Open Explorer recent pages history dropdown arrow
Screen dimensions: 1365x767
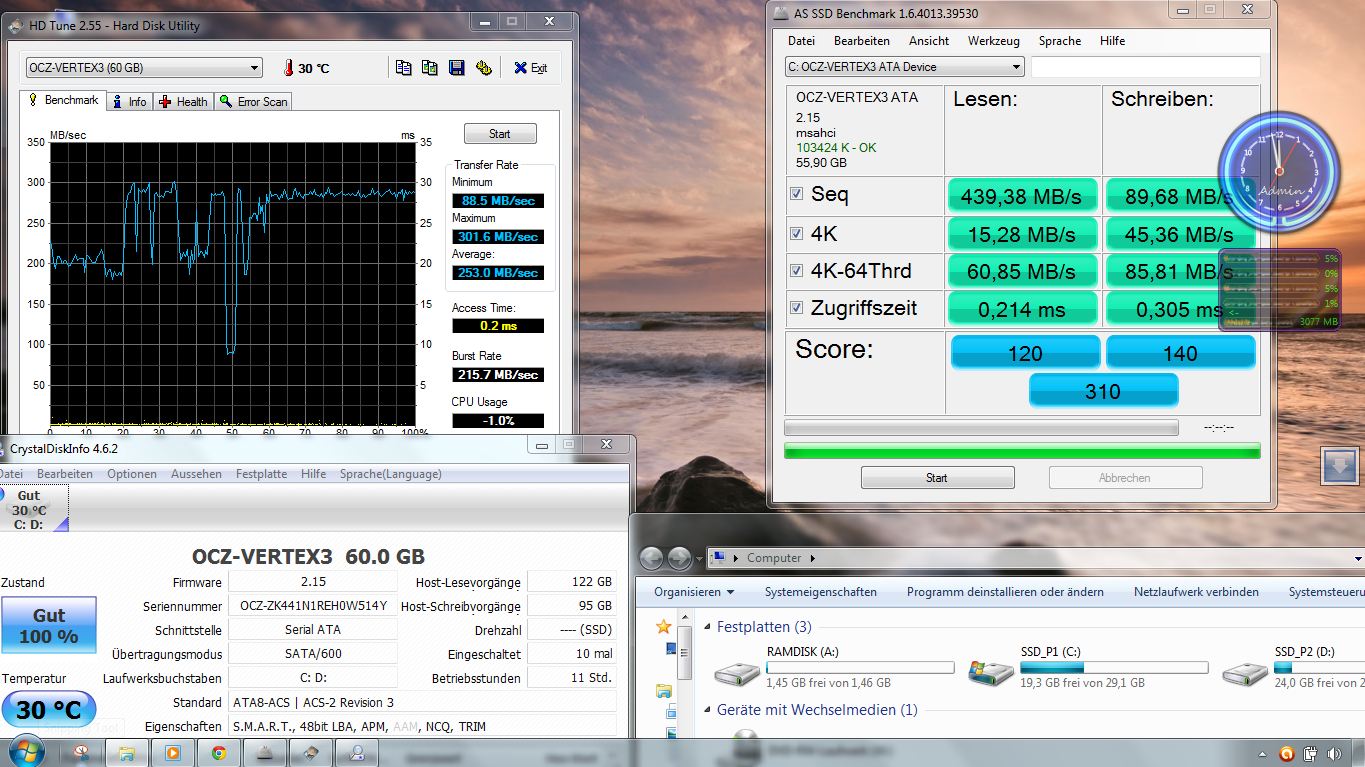pyautogui.click(x=700, y=558)
